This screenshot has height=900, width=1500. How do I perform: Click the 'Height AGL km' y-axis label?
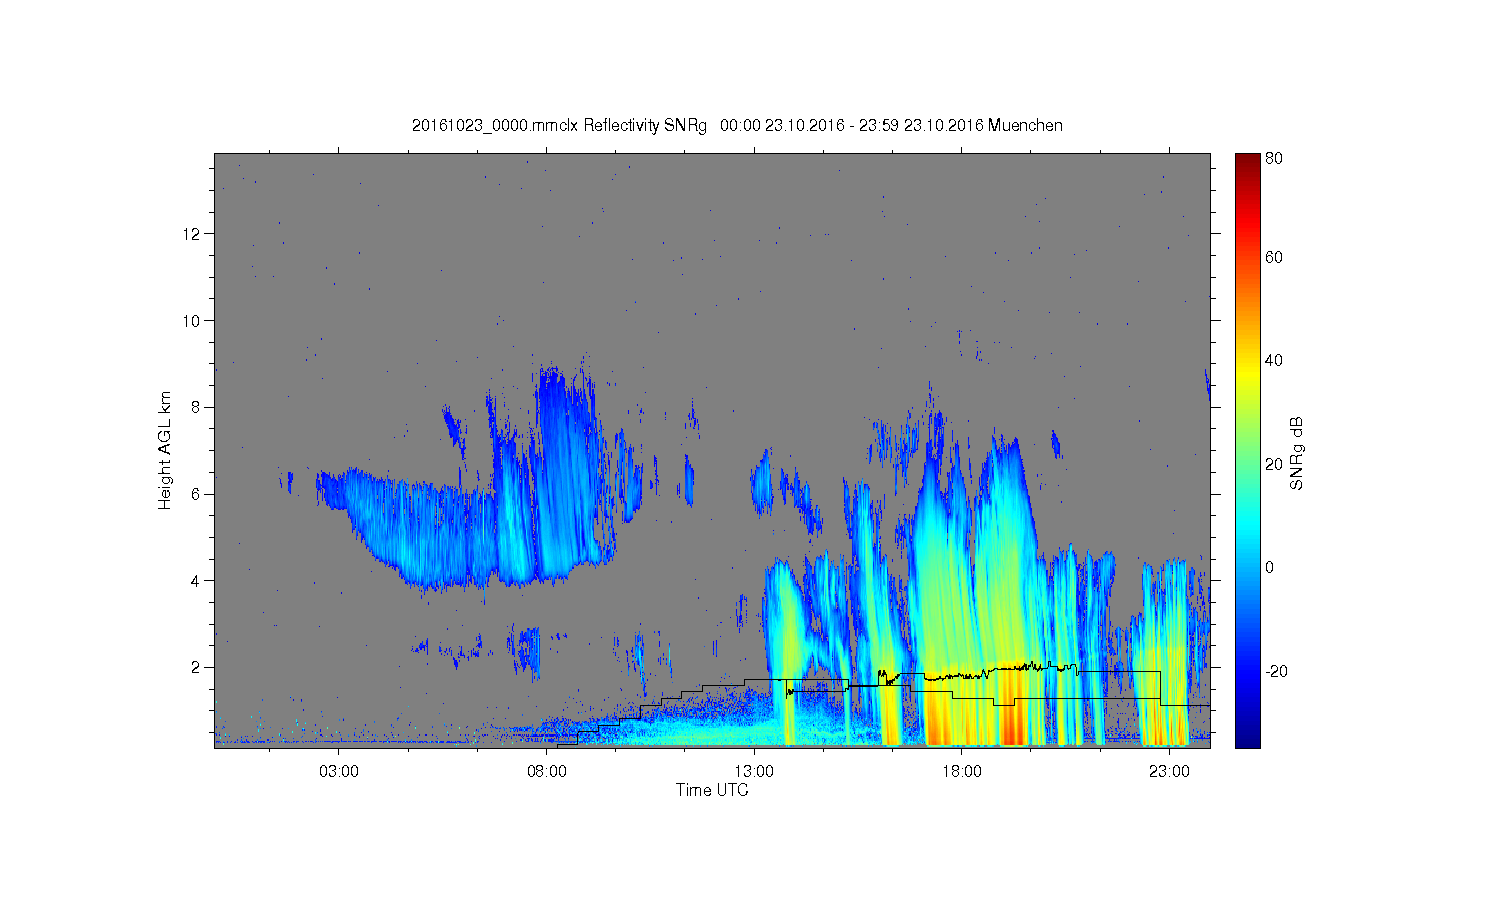tap(165, 450)
